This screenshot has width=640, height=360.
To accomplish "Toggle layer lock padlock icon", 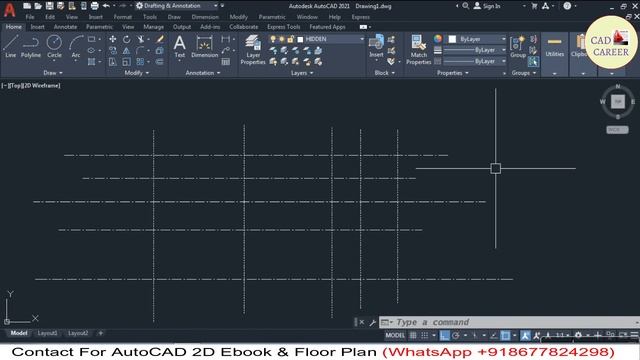I will click(x=290, y=39).
